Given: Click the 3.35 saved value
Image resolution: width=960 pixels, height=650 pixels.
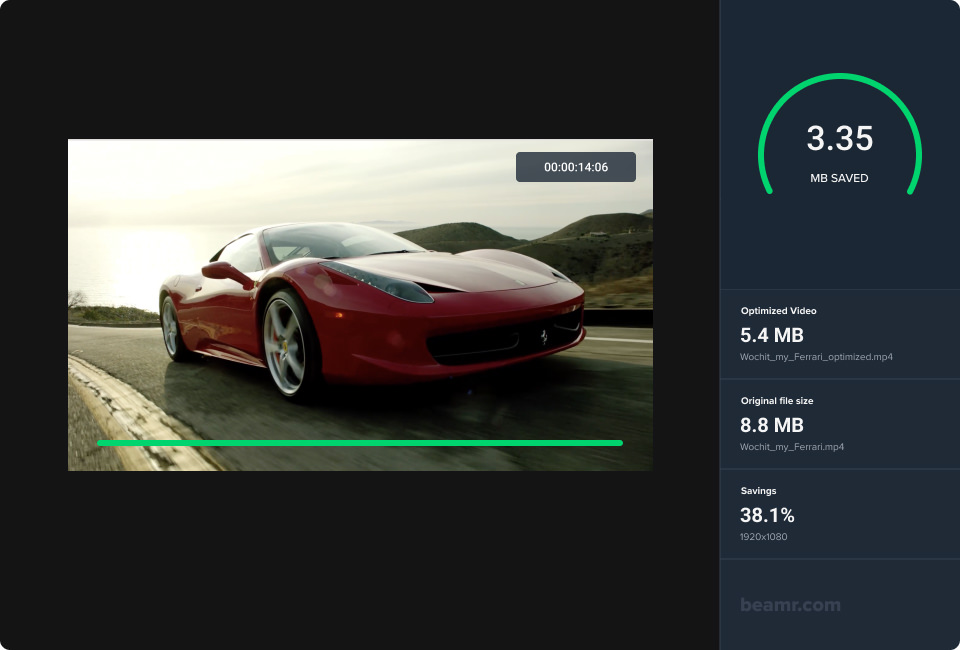Looking at the screenshot, I should [x=839, y=138].
